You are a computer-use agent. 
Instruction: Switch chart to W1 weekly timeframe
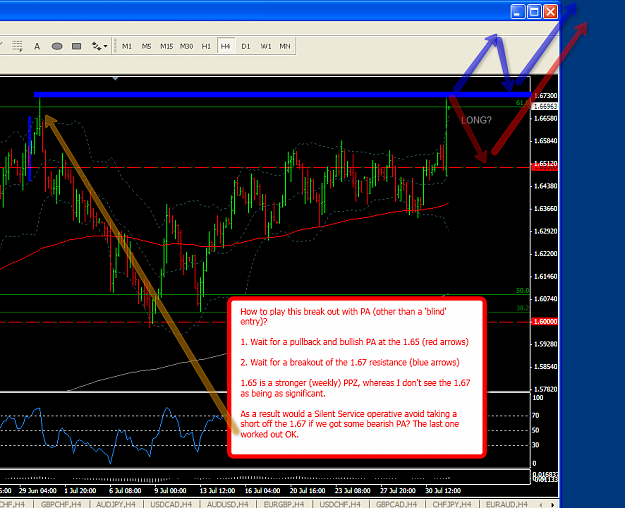(265, 46)
